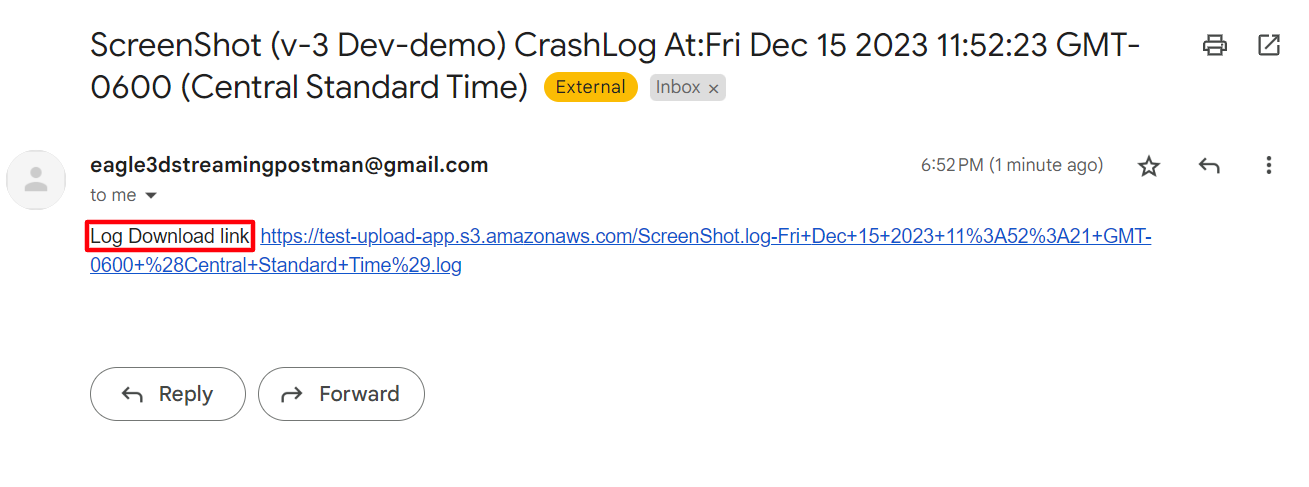Click the highlighted "Log Download link" text

[170, 237]
